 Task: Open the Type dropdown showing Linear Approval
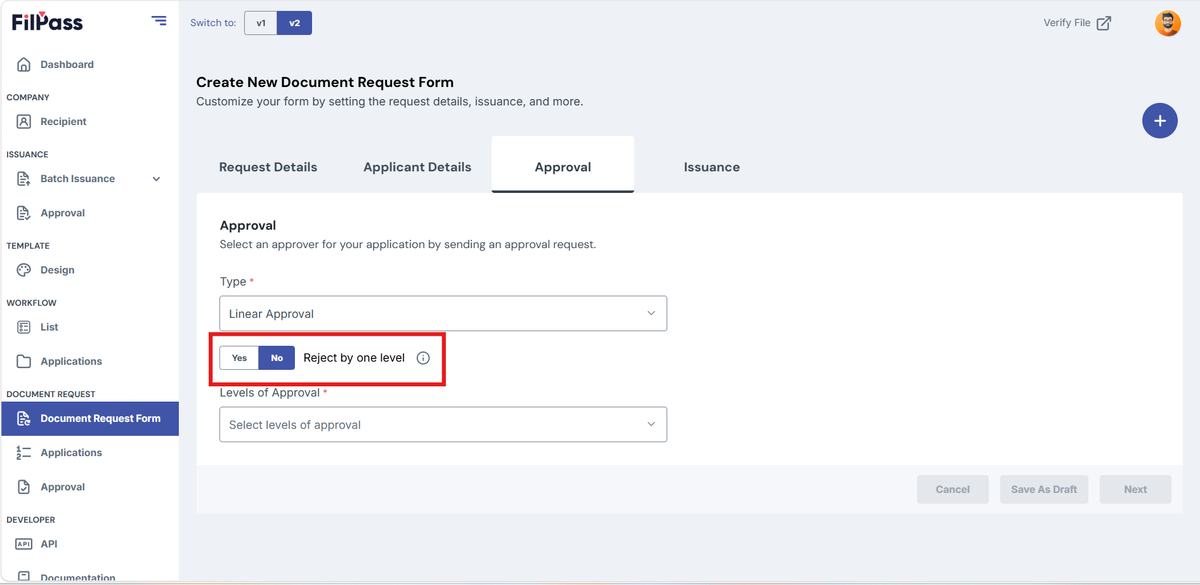[443, 314]
